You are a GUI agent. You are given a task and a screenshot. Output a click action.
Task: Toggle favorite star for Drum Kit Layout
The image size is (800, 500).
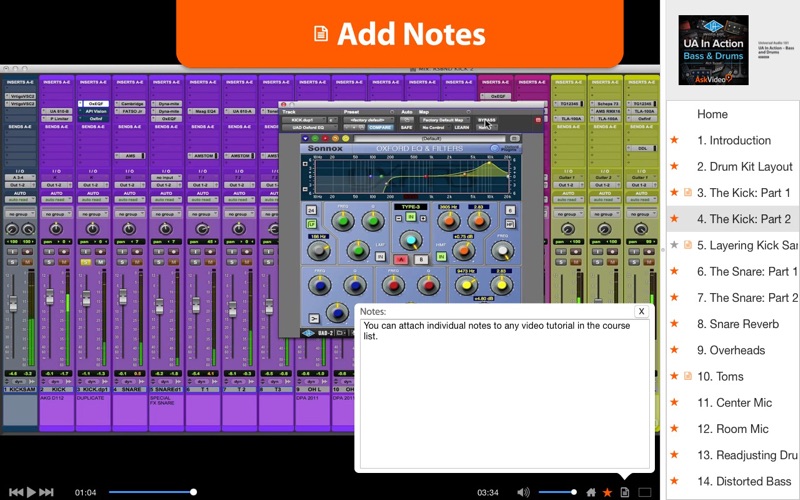[674, 166]
